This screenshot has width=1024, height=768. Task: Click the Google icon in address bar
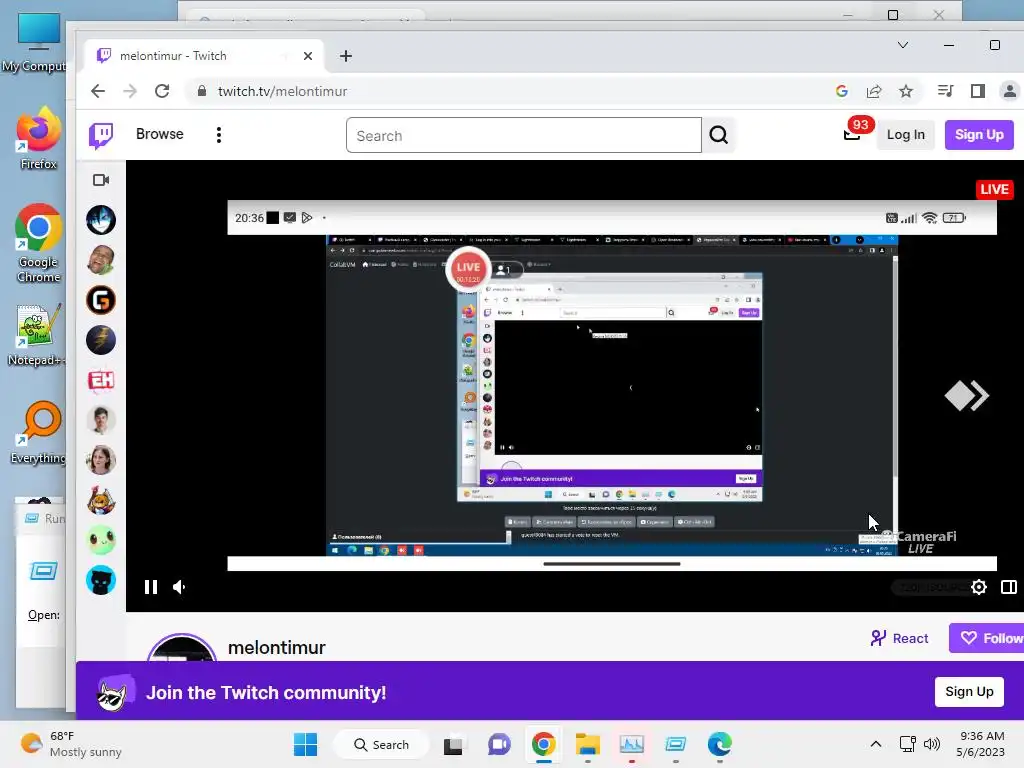(842, 91)
